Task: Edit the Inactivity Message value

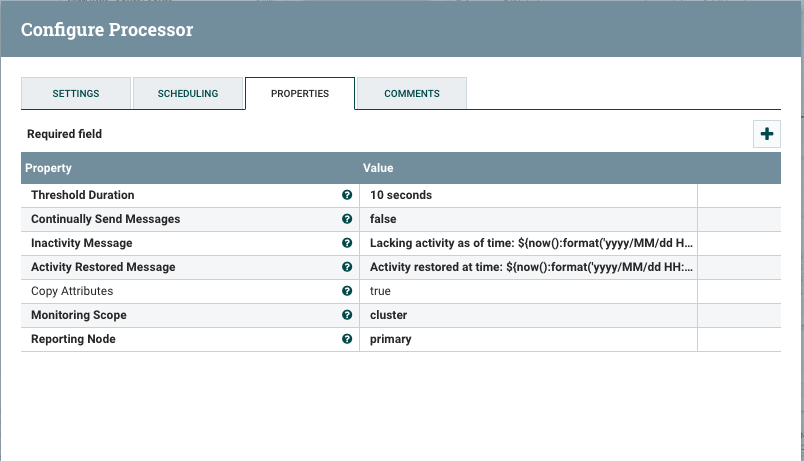Action: tap(528, 243)
